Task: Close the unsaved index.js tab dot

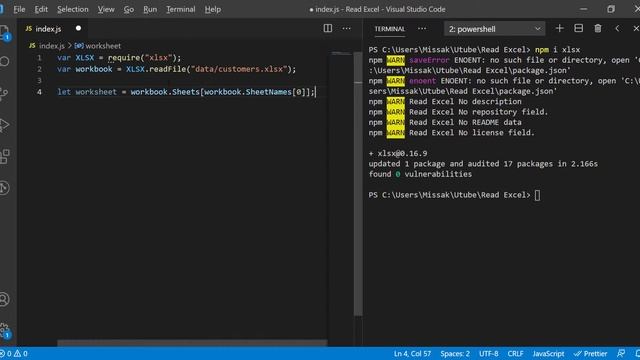Action: point(78,28)
